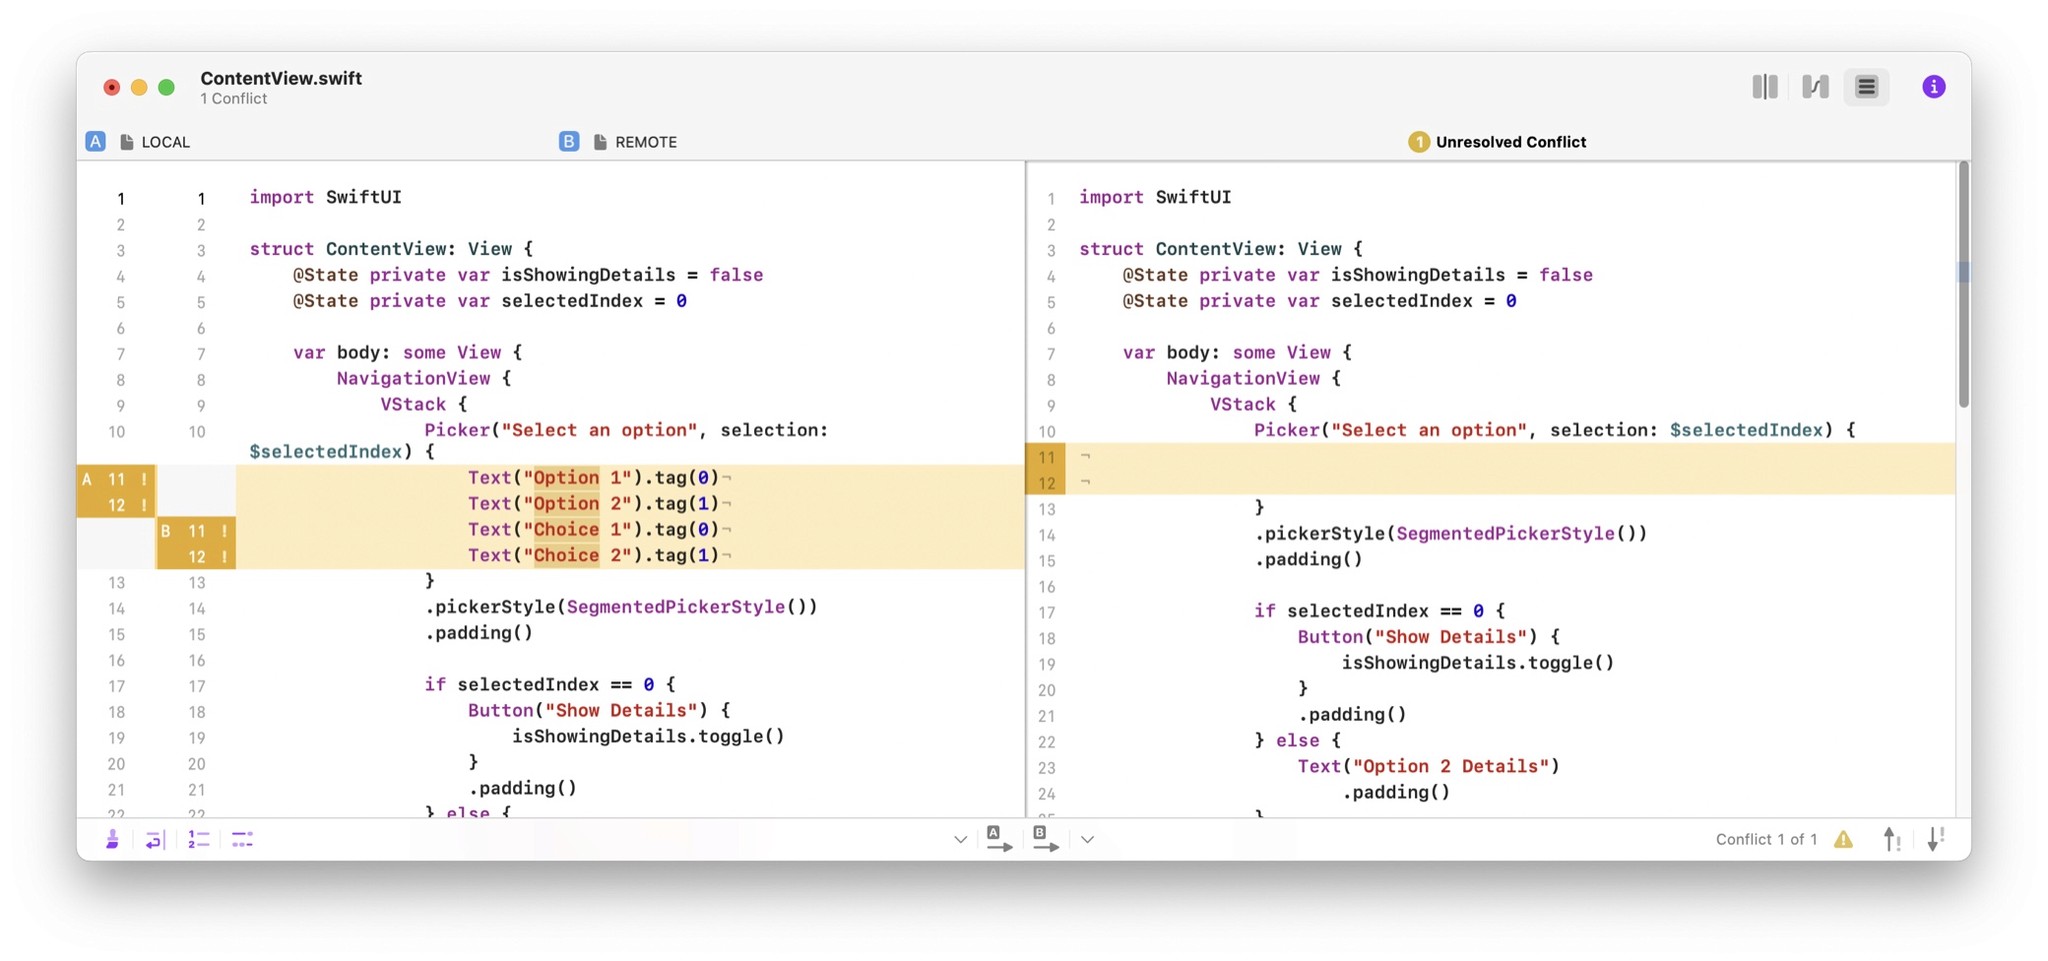
Task: Click empty conflict line 11 in merge pane
Action: [x=1510, y=456]
